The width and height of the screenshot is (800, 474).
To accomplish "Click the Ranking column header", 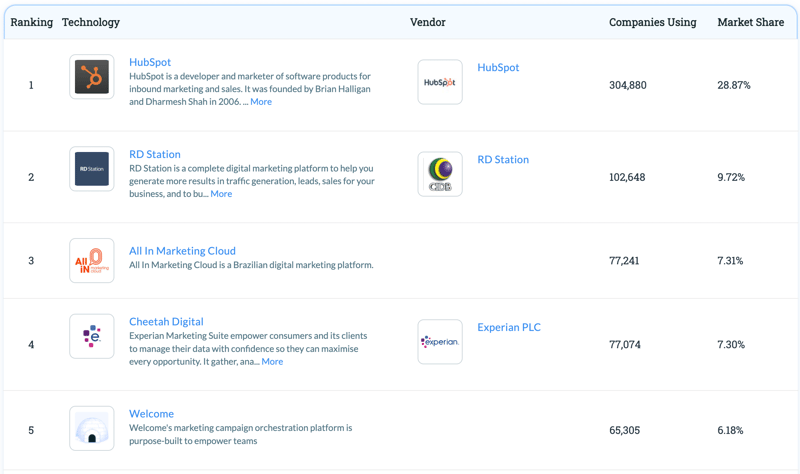I will (x=32, y=22).
